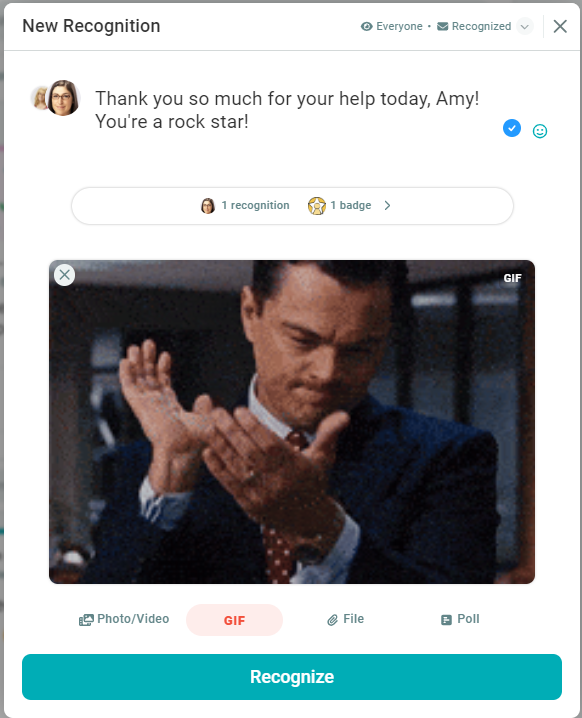Screen dimensions: 582x718
Task: Click the 1 recognition label
Action: click(x=256, y=206)
